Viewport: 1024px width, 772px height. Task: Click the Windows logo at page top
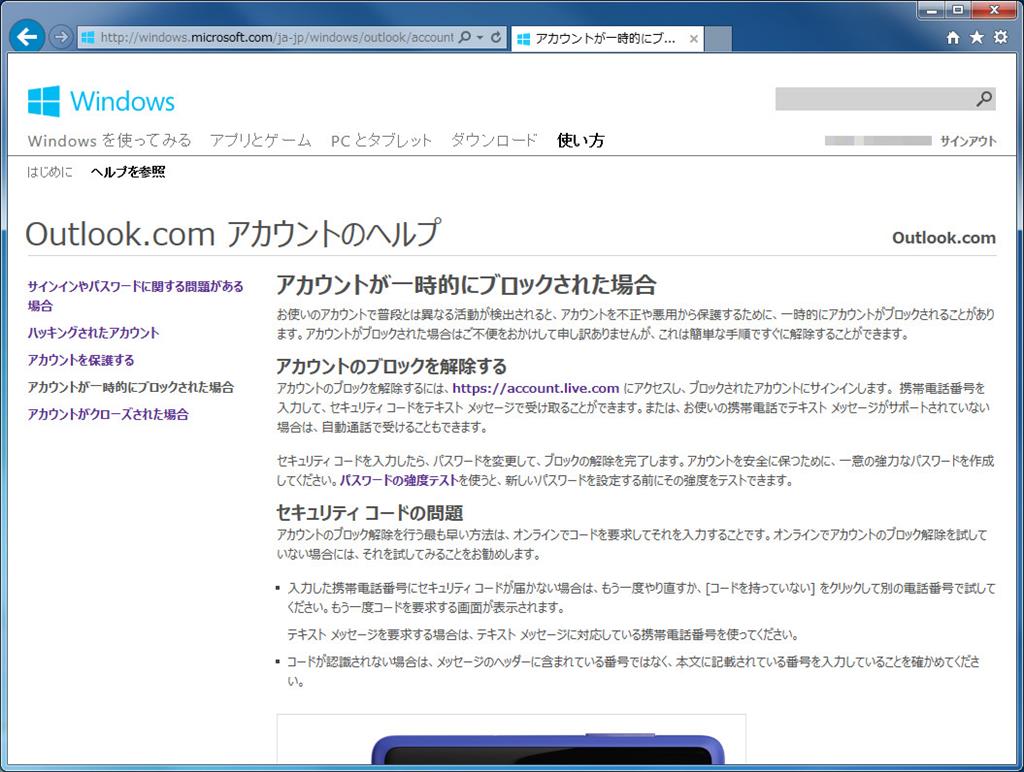click(x=101, y=101)
